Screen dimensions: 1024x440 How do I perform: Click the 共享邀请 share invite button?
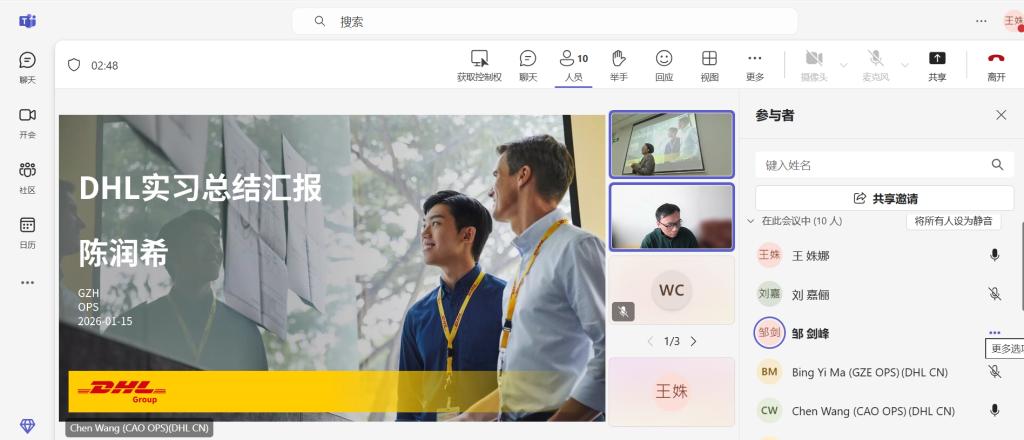pyautogui.click(x=884, y=198)
